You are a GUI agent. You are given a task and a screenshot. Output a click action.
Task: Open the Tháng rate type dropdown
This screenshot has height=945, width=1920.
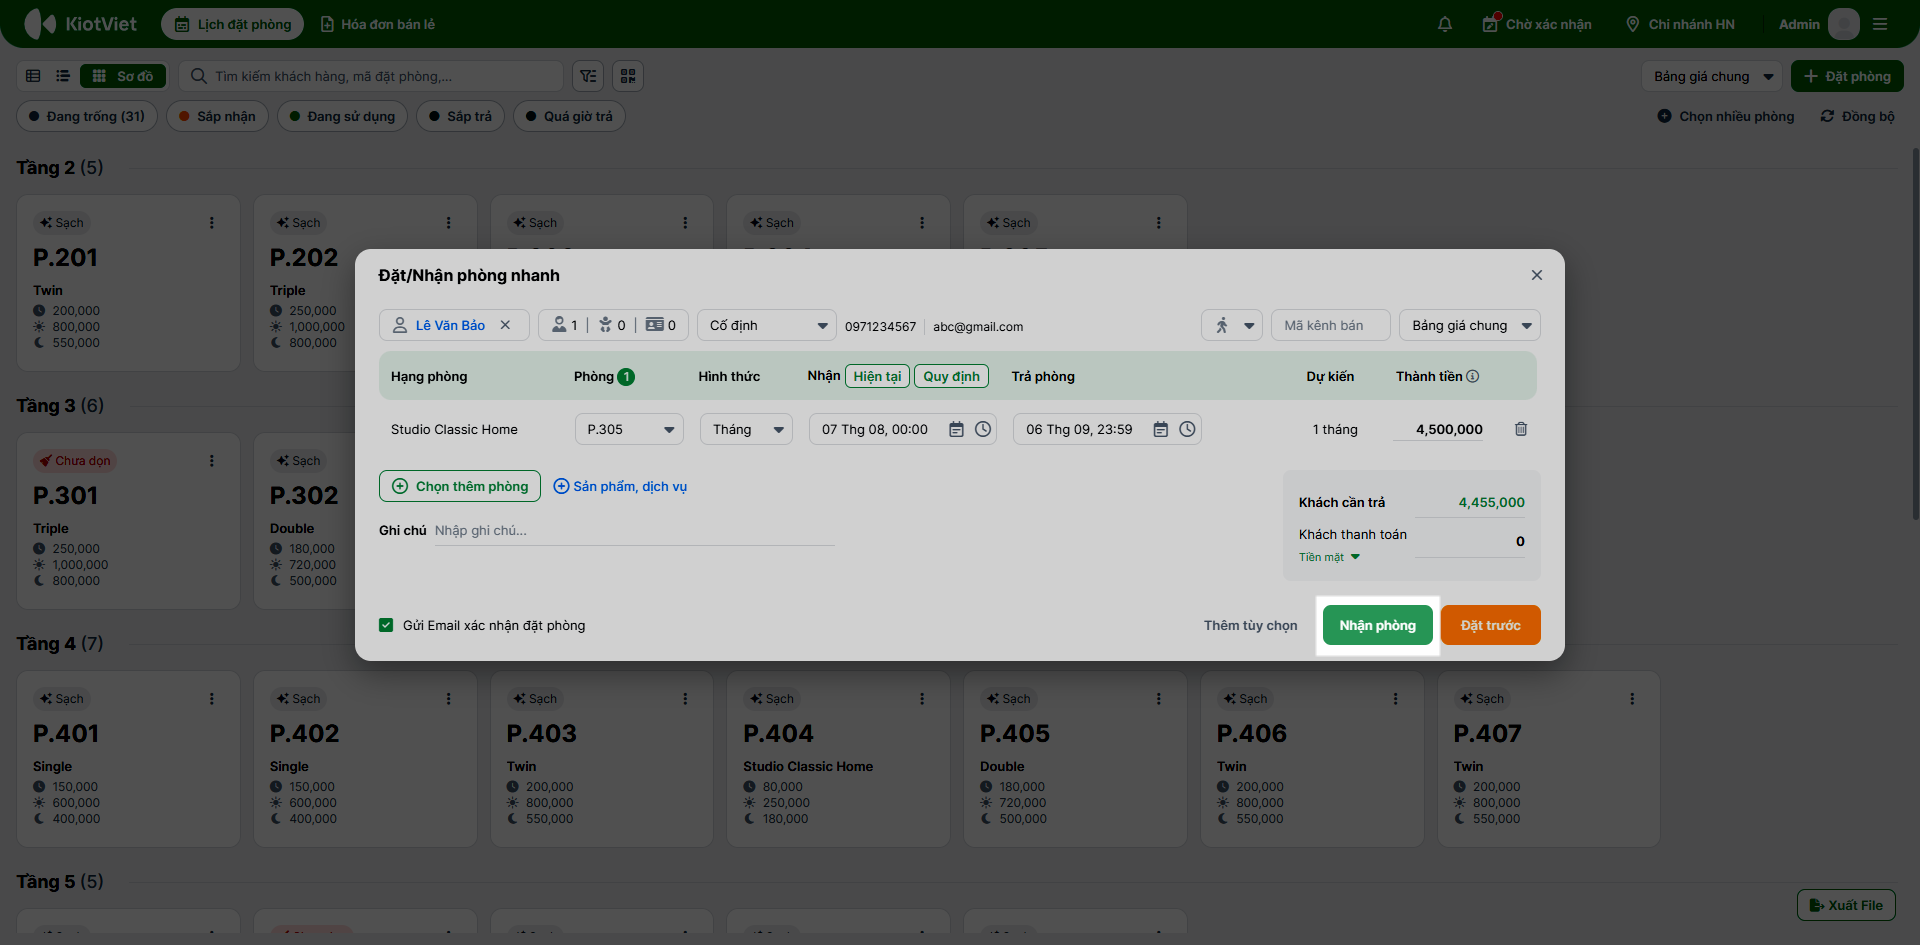746,429
